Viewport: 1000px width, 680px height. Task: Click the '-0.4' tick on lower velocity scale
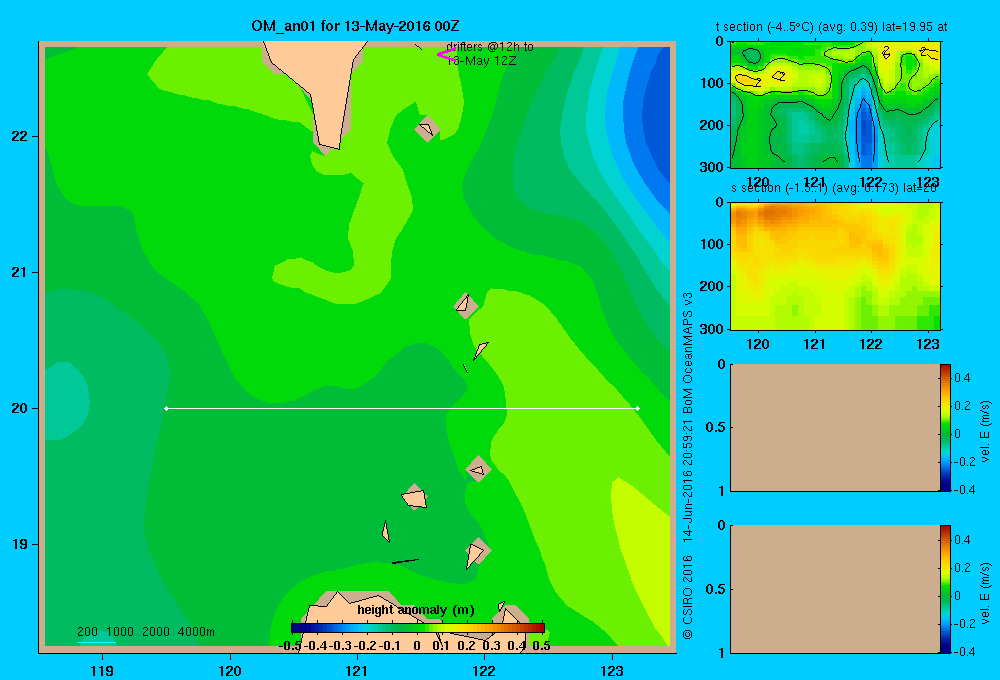click(x=962, y=652)
